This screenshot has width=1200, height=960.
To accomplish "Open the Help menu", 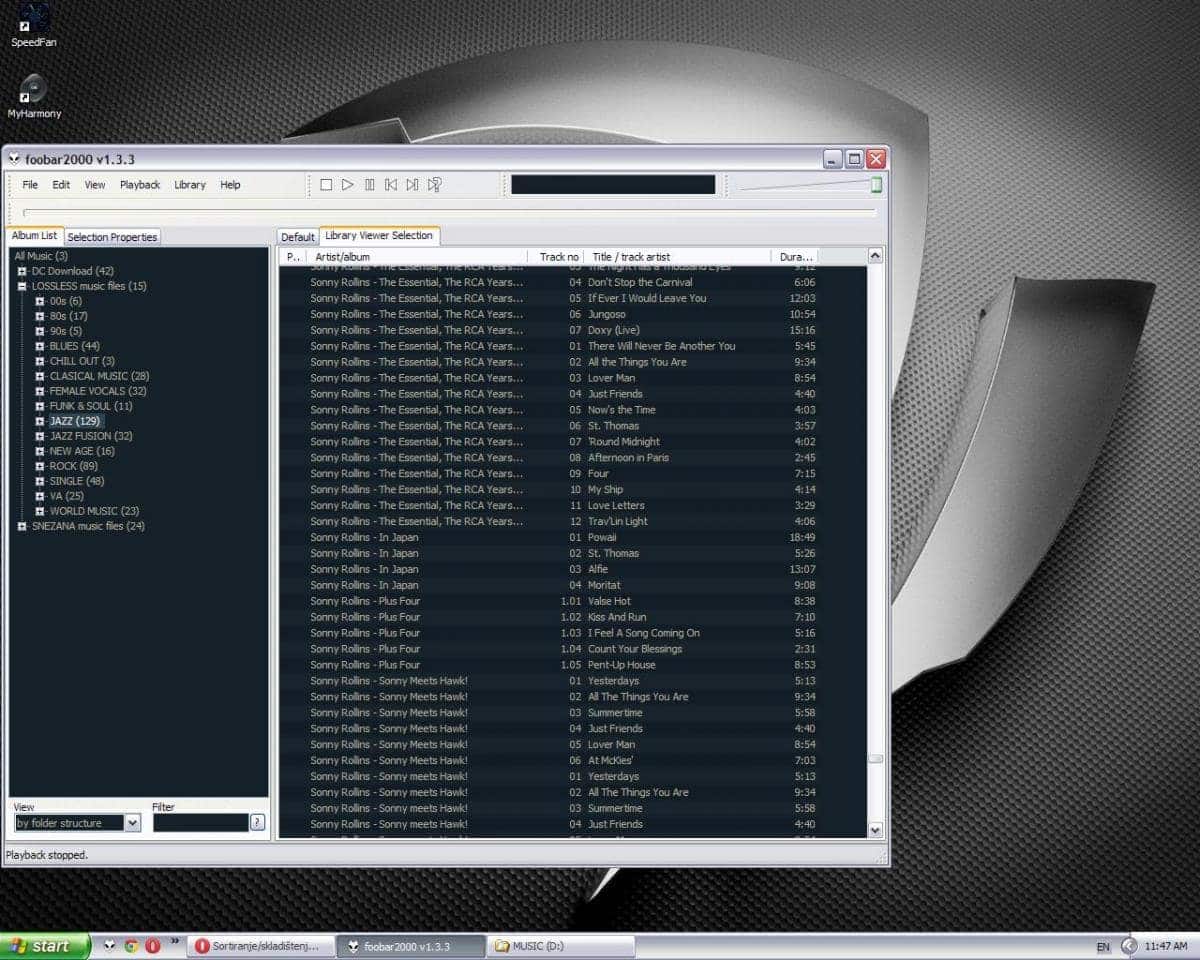I will pyautogui.click(x=230, y=185).
